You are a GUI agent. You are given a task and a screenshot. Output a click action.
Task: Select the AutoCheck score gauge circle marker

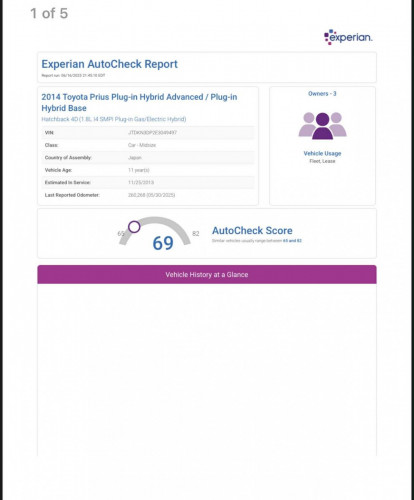pyautogui.click(x=134, y=227)
